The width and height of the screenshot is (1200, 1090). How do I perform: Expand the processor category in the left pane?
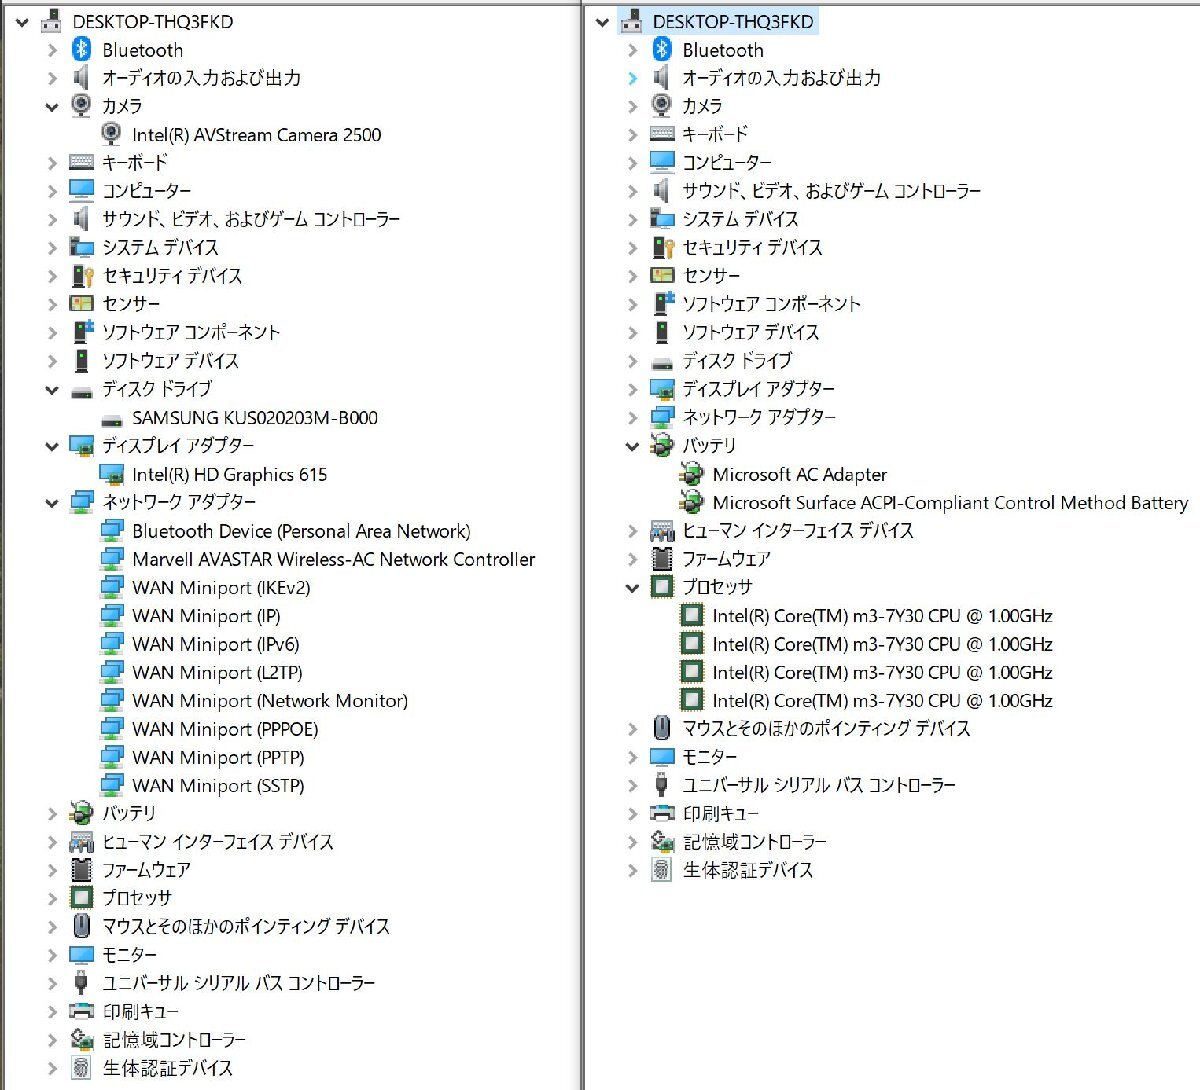(x=52, y=898)
